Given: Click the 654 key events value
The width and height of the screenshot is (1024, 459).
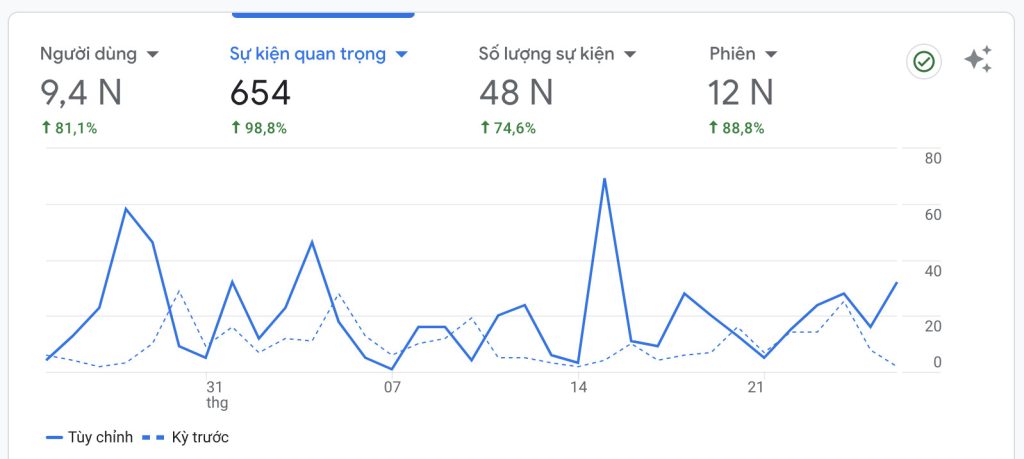Looking at the screenshot, I should point(260,93).
